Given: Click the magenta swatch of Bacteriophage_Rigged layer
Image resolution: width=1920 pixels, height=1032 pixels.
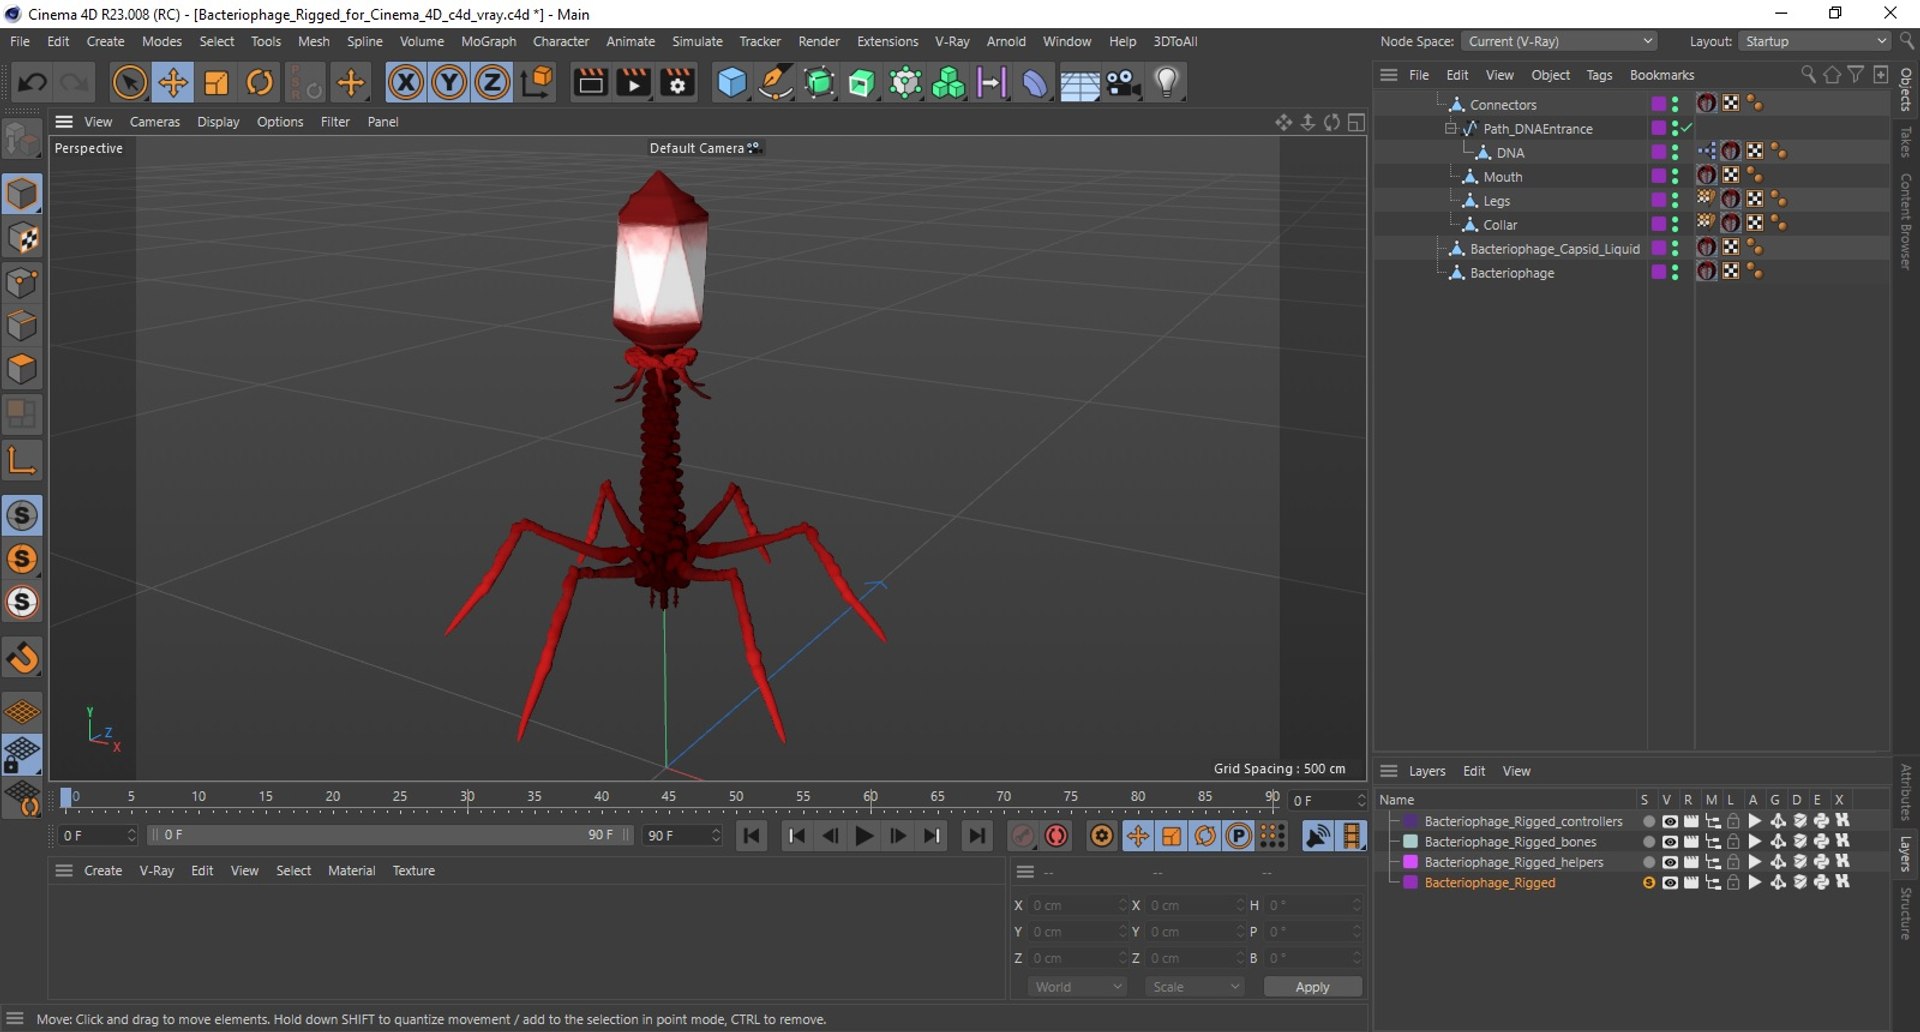Looking at the screenshot, I should coord(1410,883).
